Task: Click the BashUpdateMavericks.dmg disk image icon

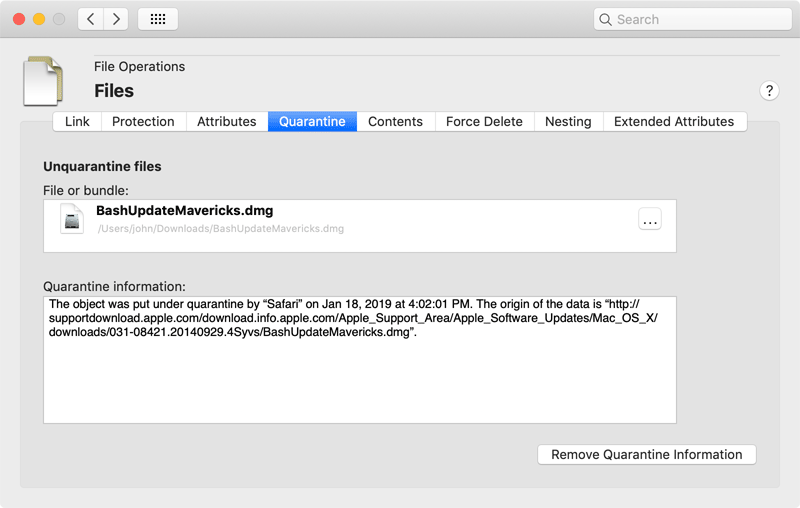Action: pyautogui.click(x=72, y=219)
